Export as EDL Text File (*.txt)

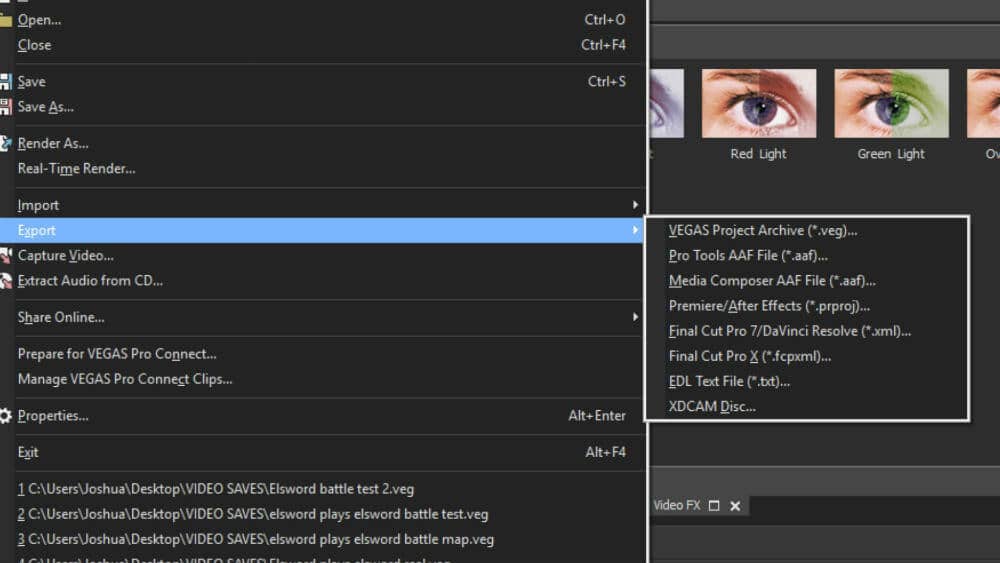click(x=807, y=381)
